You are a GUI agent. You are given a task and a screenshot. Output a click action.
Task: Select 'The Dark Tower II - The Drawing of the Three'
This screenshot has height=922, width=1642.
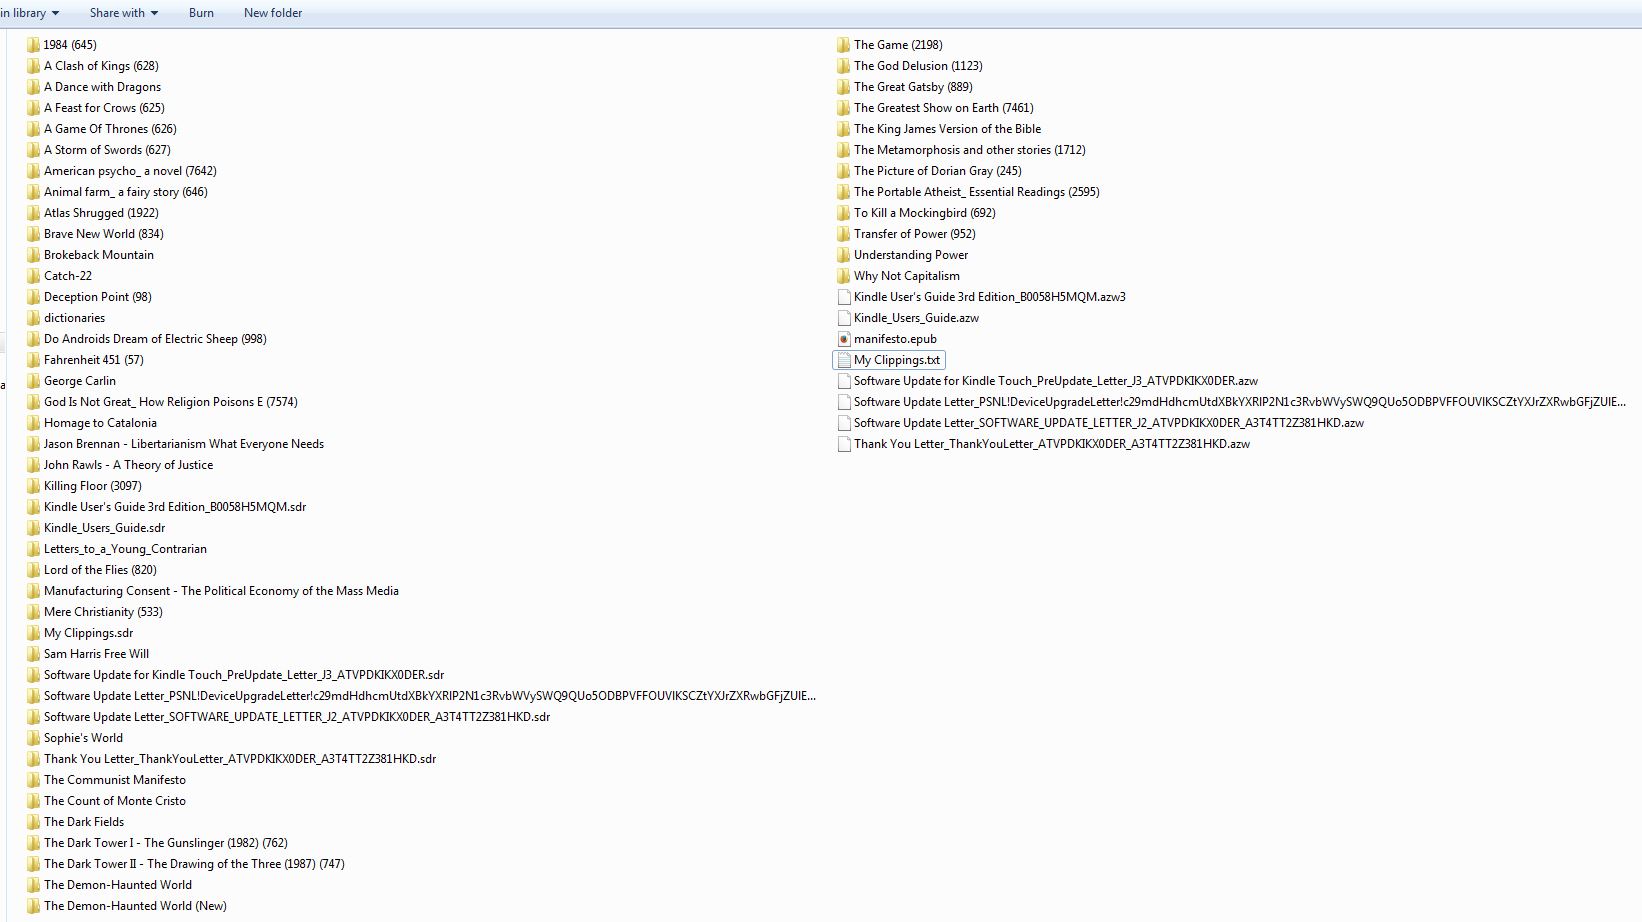pos(194,864)
